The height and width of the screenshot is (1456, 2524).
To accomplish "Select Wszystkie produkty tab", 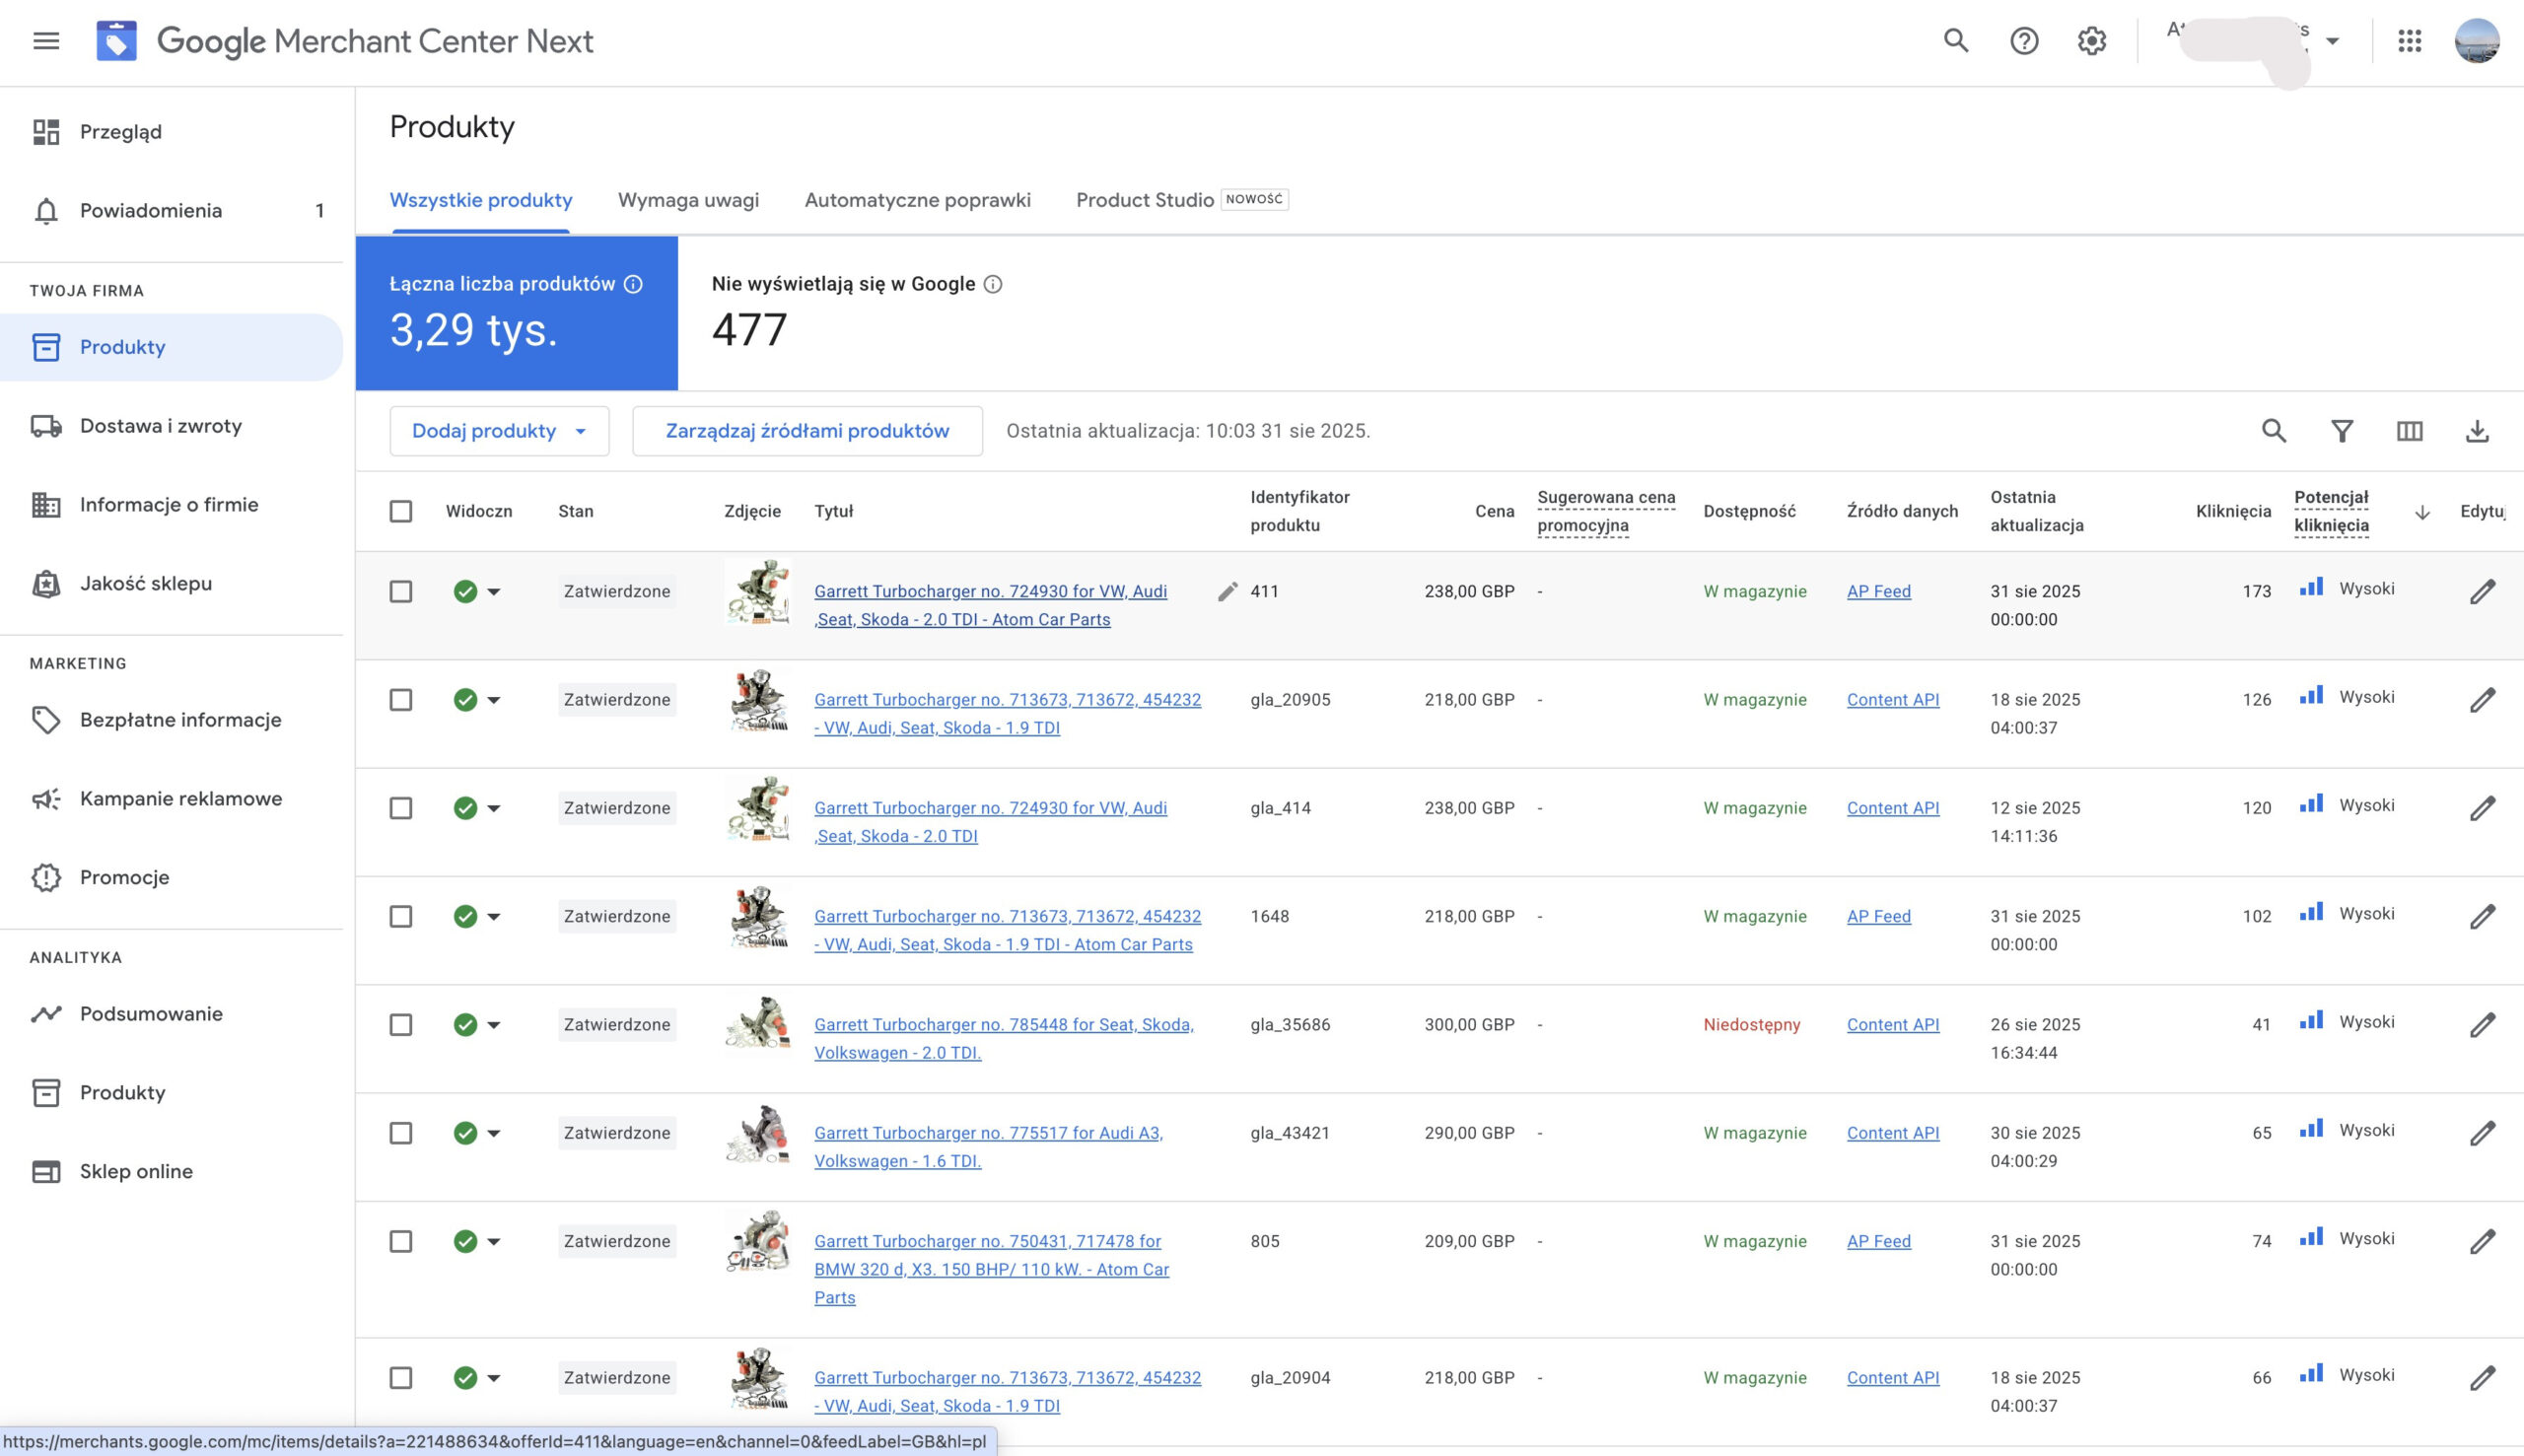I will [x=481, y=200].
